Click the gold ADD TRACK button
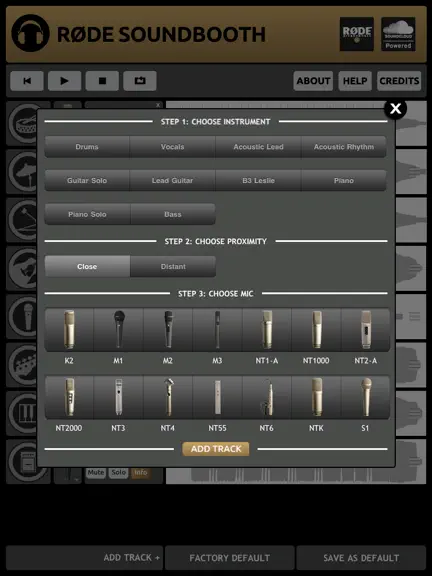The width and height of the screenshot is (432, 576). click(216, 449)
